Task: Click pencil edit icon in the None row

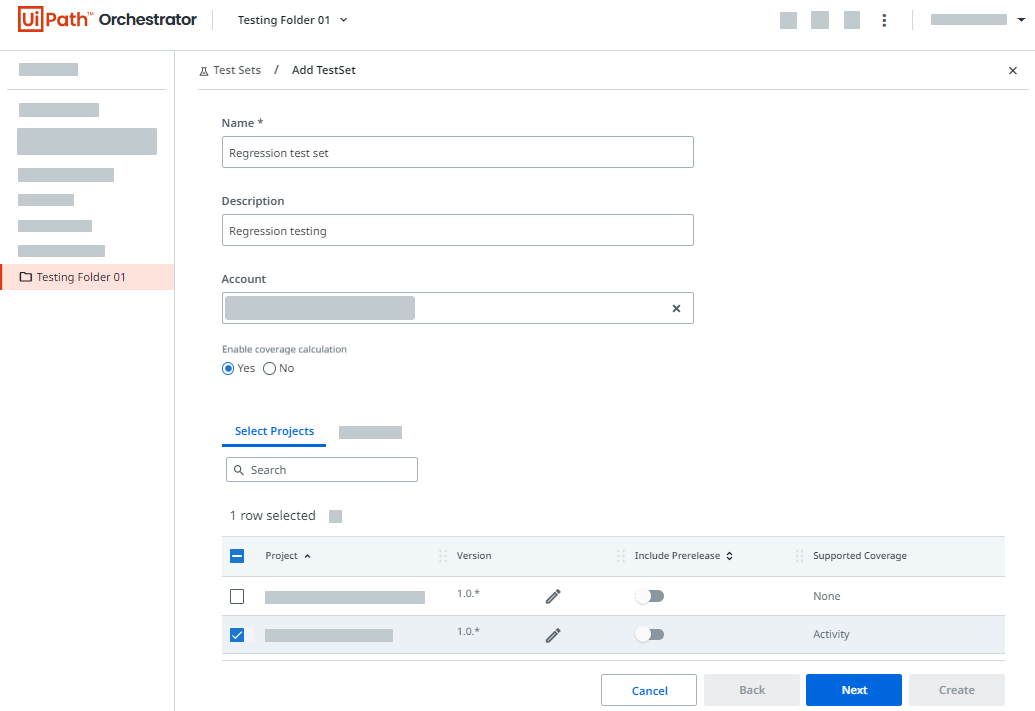Action: pyautogui.click(x=553, y=596)
